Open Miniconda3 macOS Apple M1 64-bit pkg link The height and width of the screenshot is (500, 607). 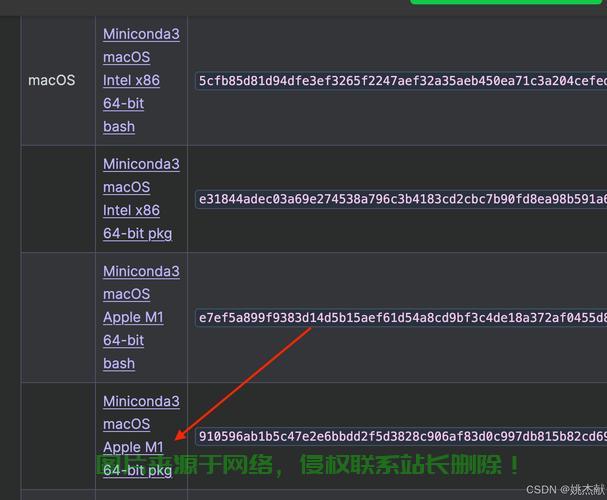(141, 436)
